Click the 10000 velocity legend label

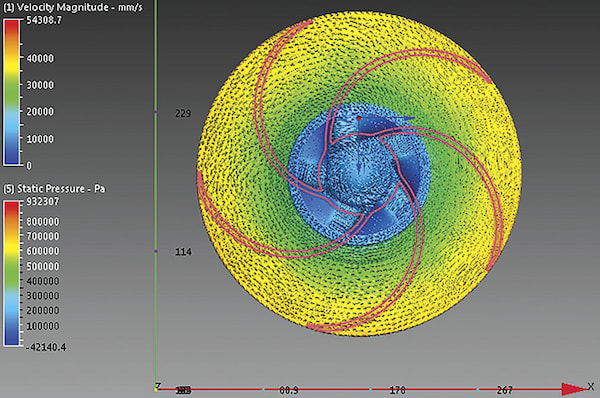pos(40,139)
